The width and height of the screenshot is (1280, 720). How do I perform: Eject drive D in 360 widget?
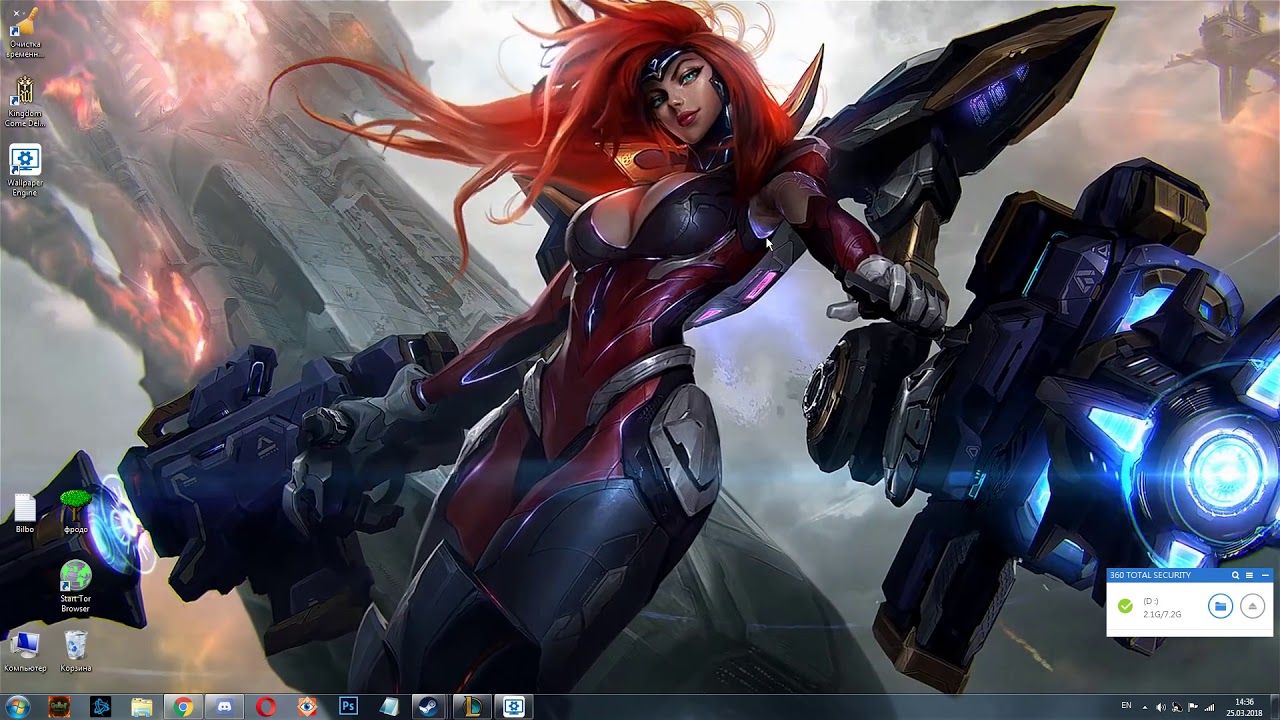tap(1252, 606)
